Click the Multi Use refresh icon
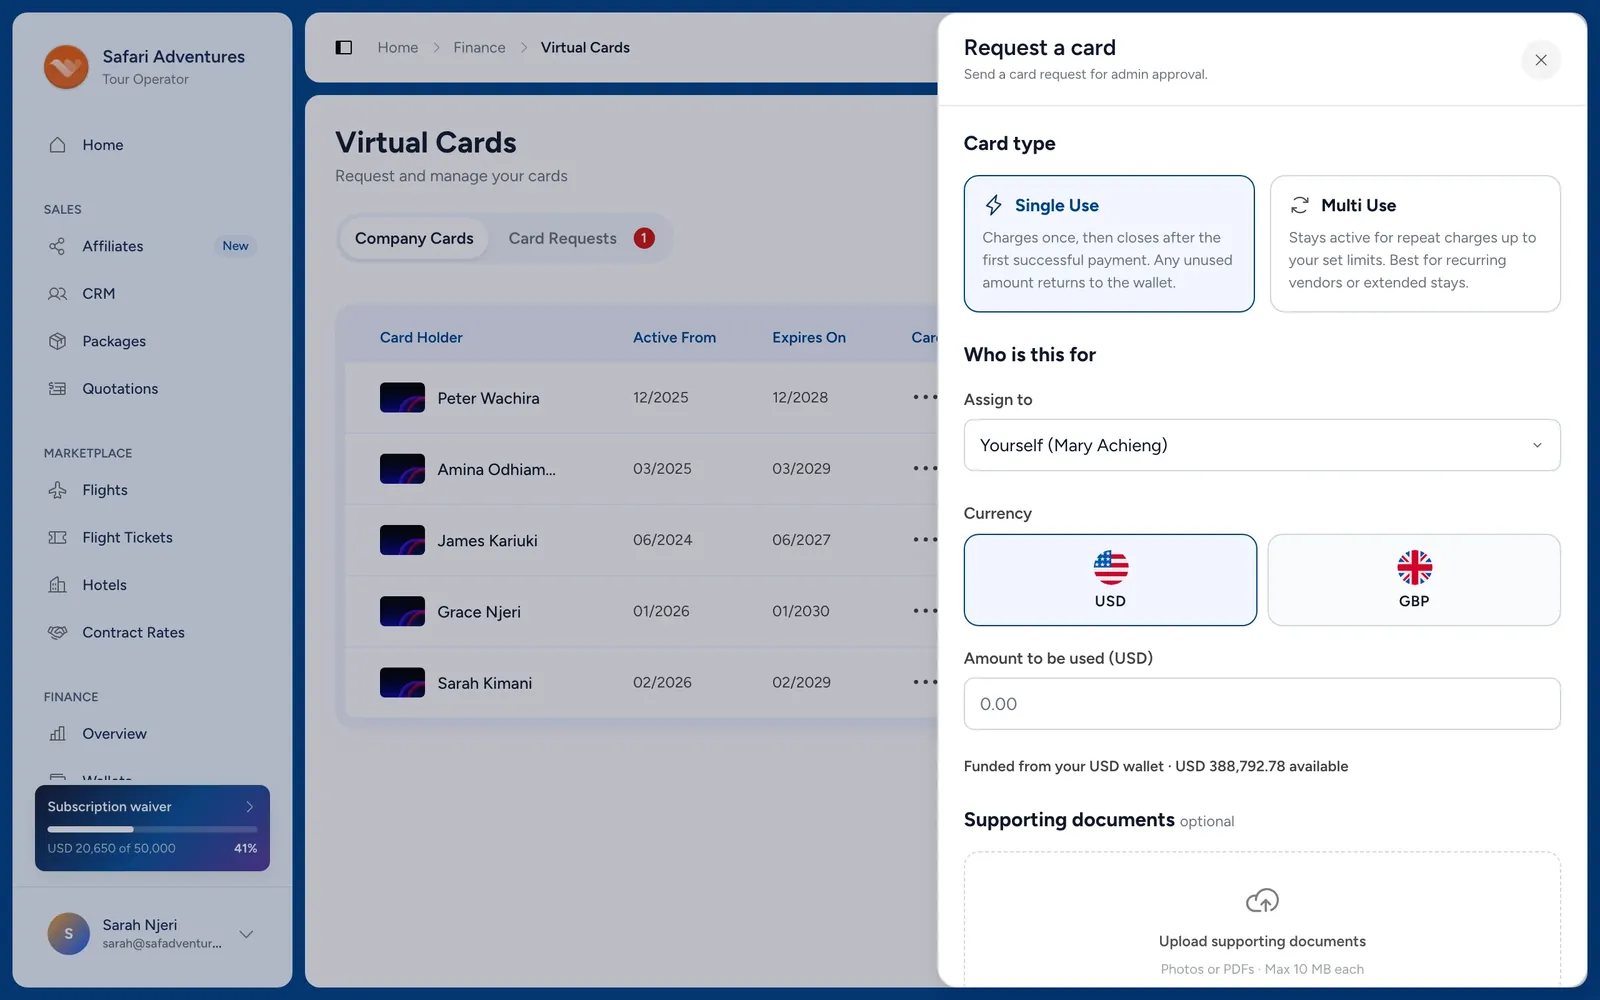This screenshot has width=1600, height=1000. coord(1300,205)
